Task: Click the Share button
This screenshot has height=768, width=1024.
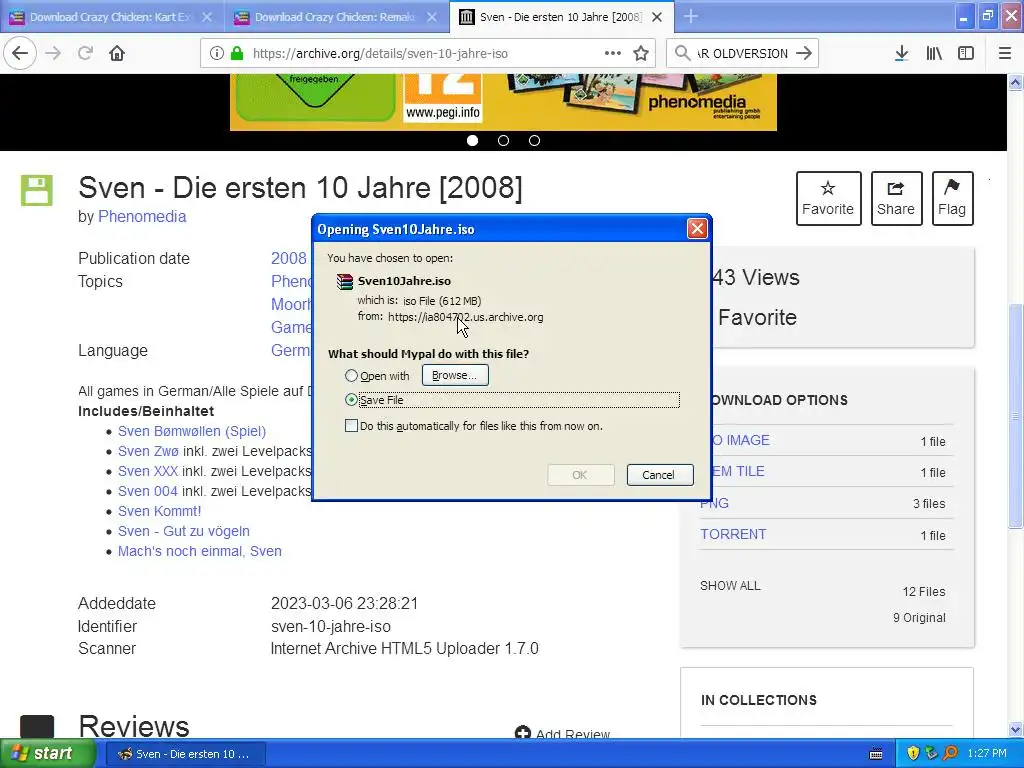Action: click(896, 199)
